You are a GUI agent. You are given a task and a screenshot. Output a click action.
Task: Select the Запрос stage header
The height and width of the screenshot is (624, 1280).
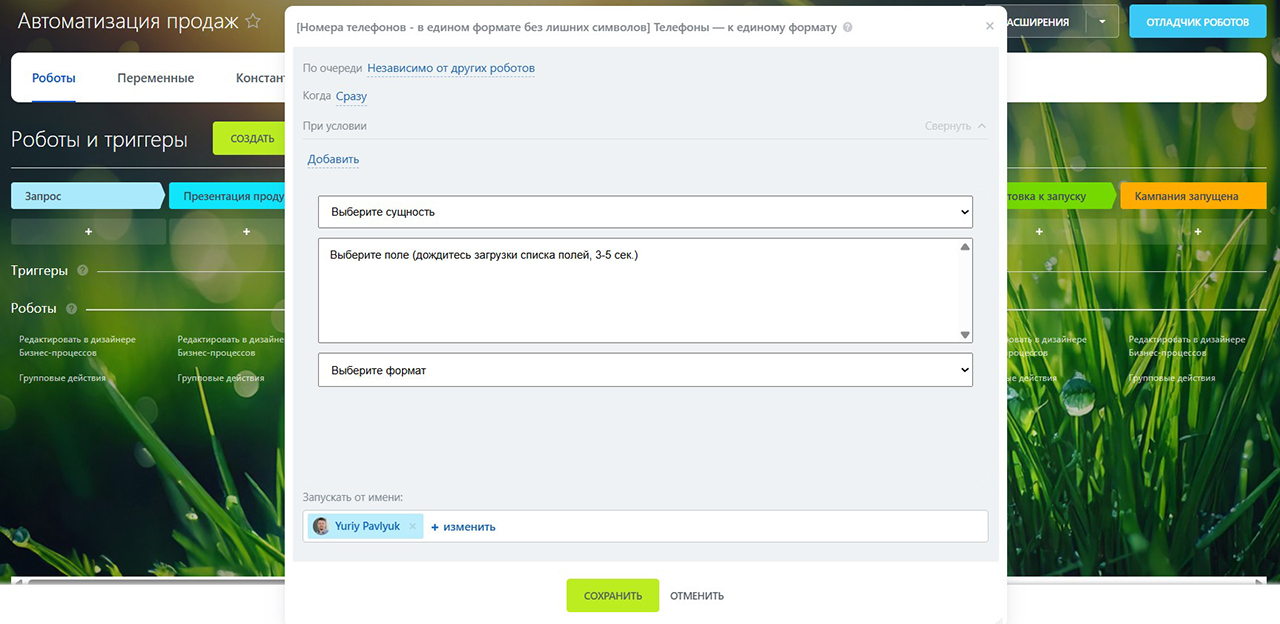coord(88,196)
